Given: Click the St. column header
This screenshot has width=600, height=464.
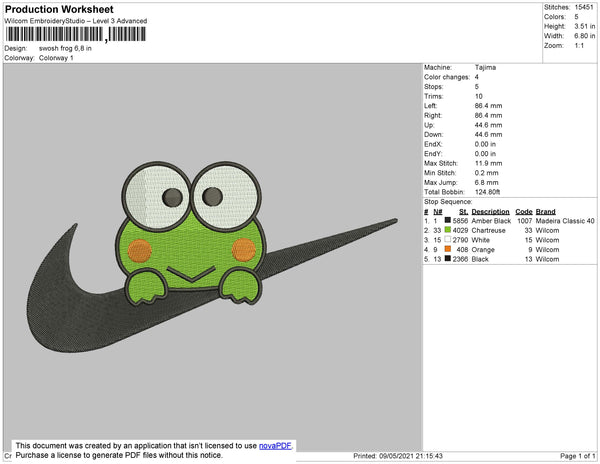Looking at the screenshot, I should click(x=463, y=212).
